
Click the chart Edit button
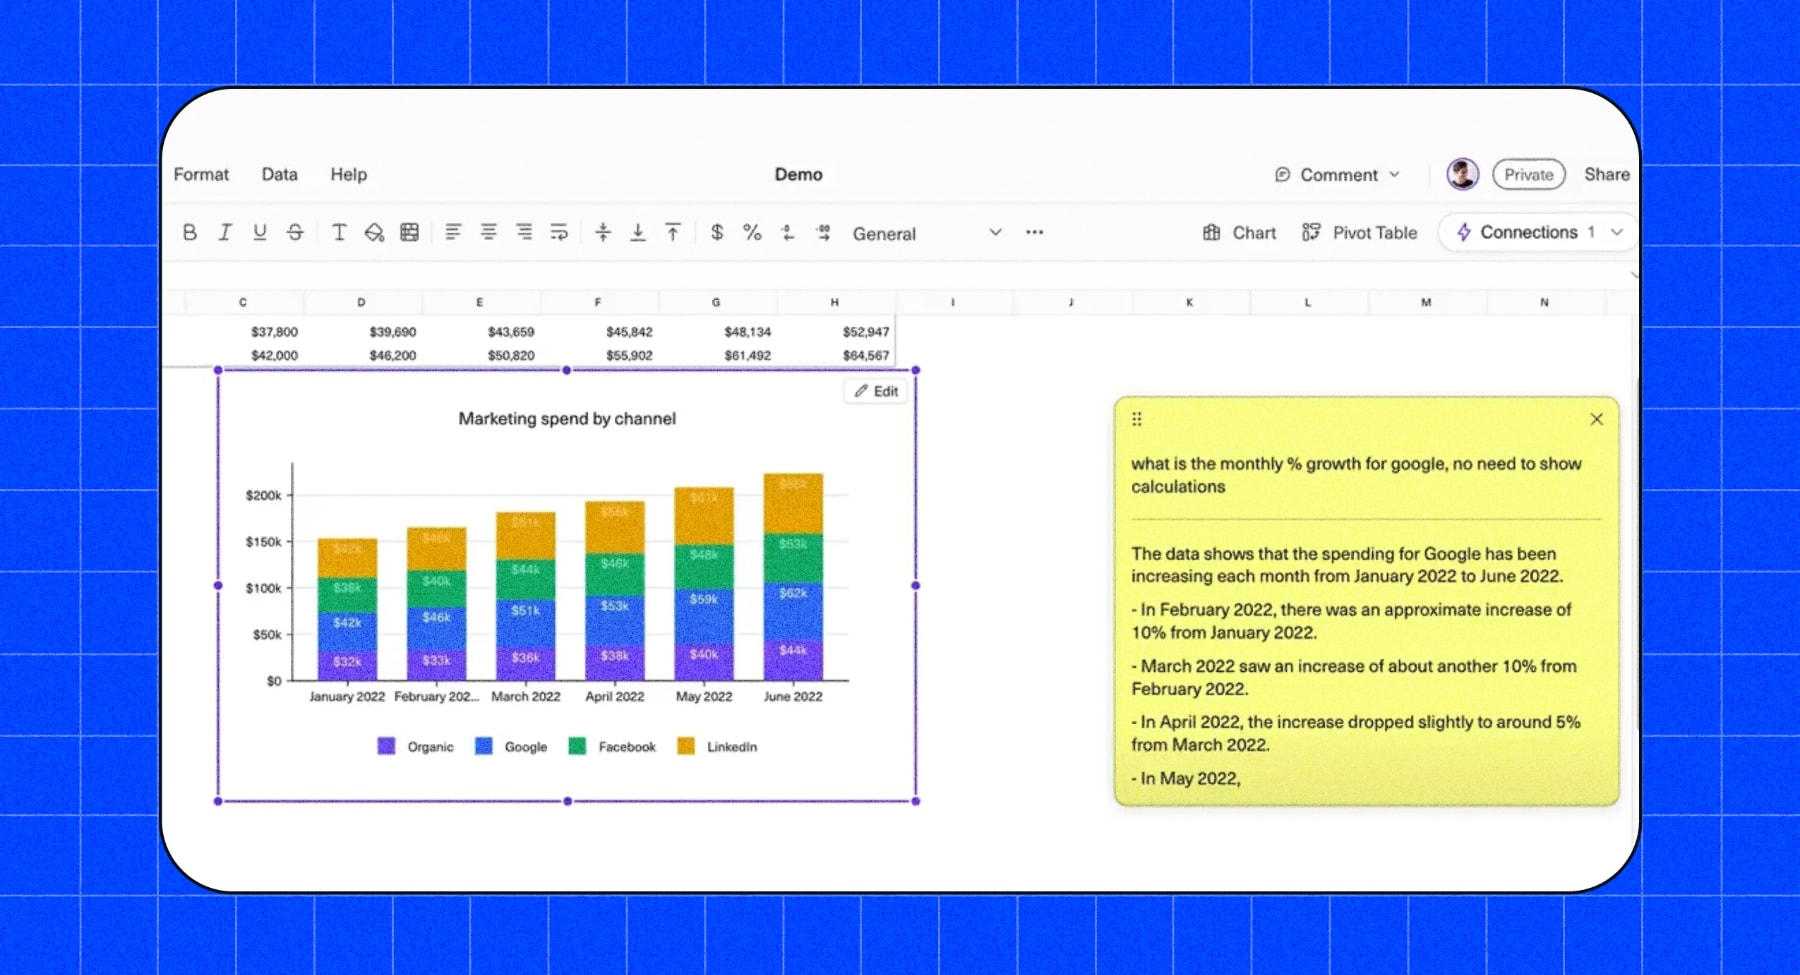[x=876, y=391]
